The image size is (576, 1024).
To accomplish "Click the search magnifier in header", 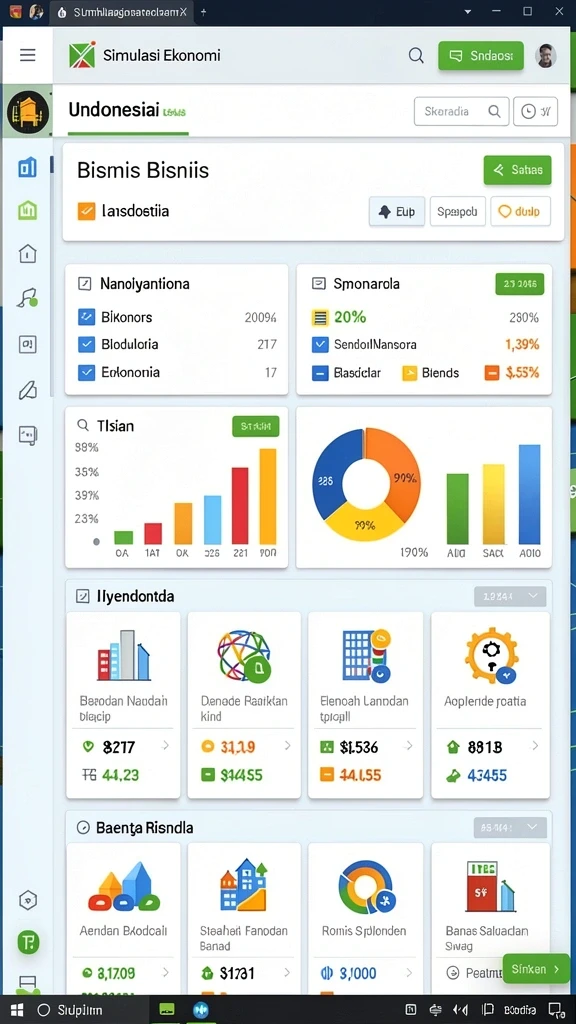I will pyautogui.click(x=416, y=56).
